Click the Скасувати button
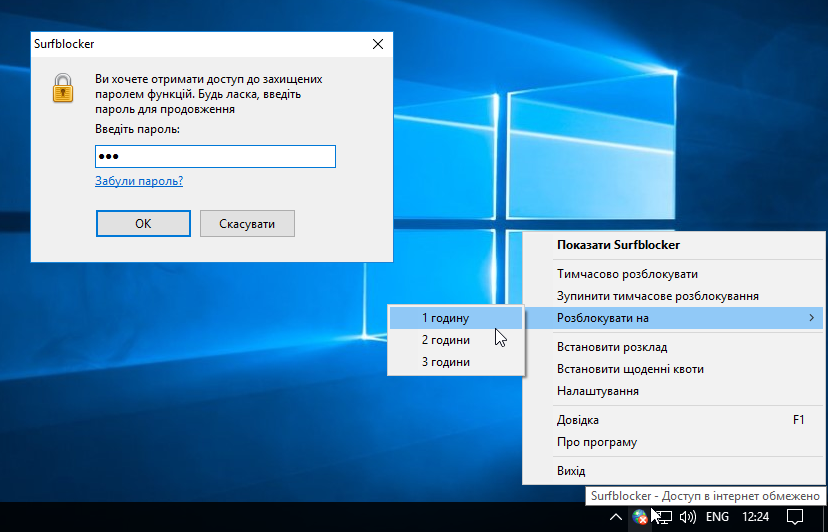This screenshot has width=828, height=532. tap(247, 223)
